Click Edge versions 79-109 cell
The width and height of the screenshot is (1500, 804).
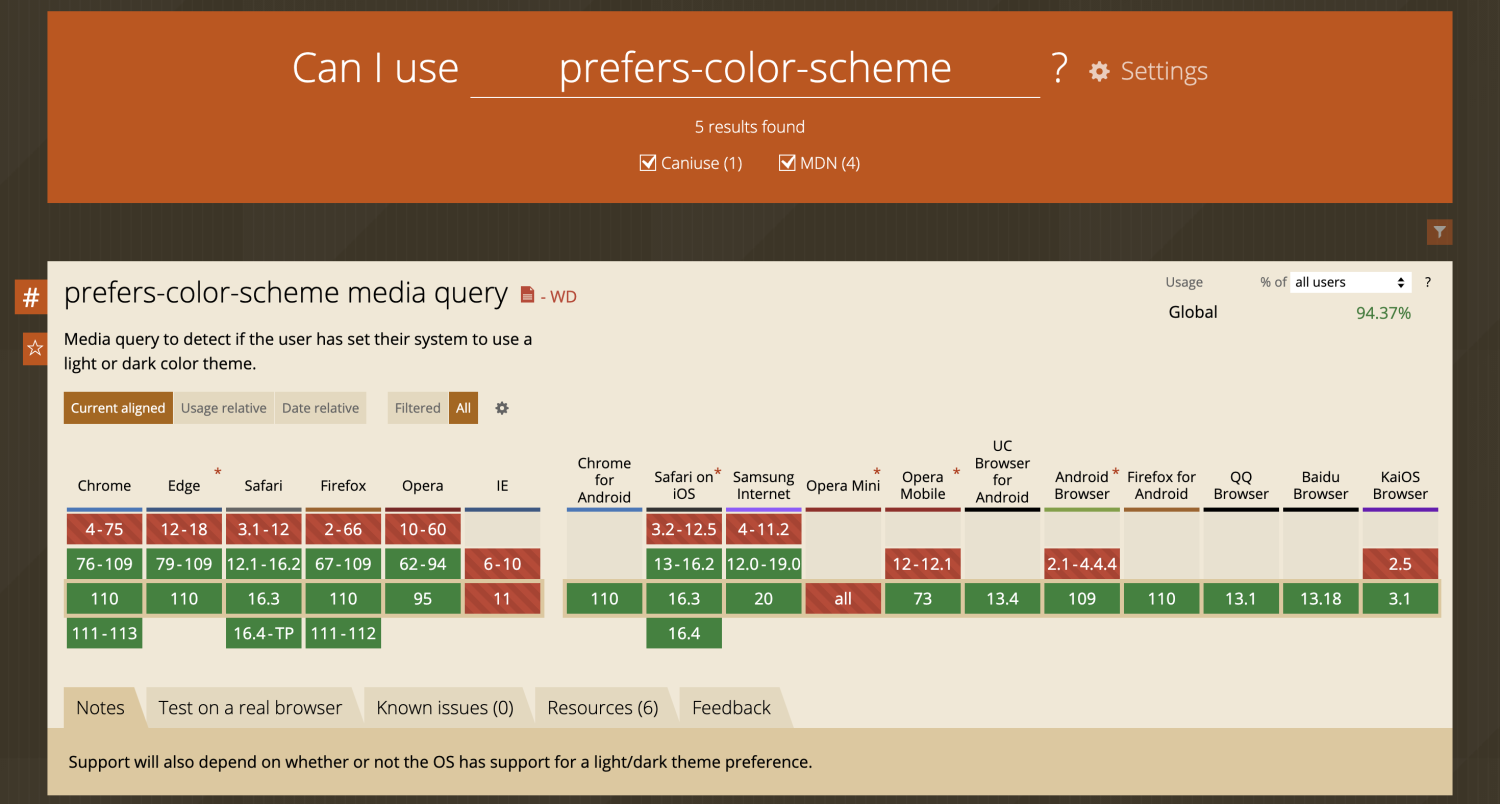(x=184, y=564)
